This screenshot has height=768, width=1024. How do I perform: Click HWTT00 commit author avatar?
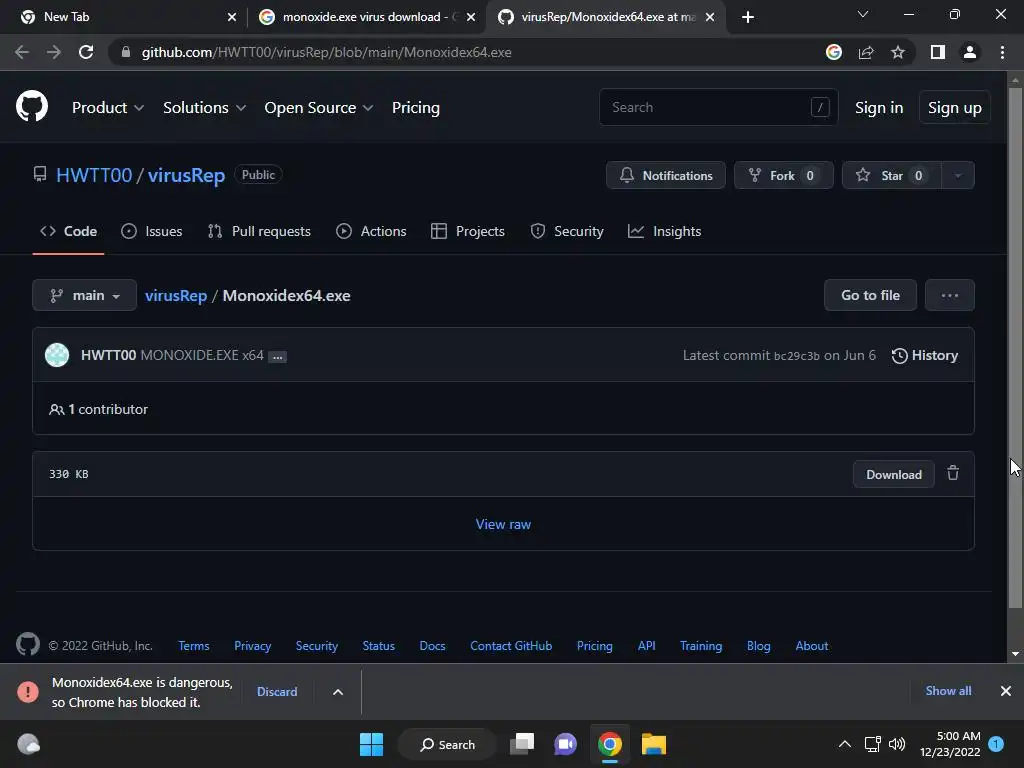click(57, 355)
